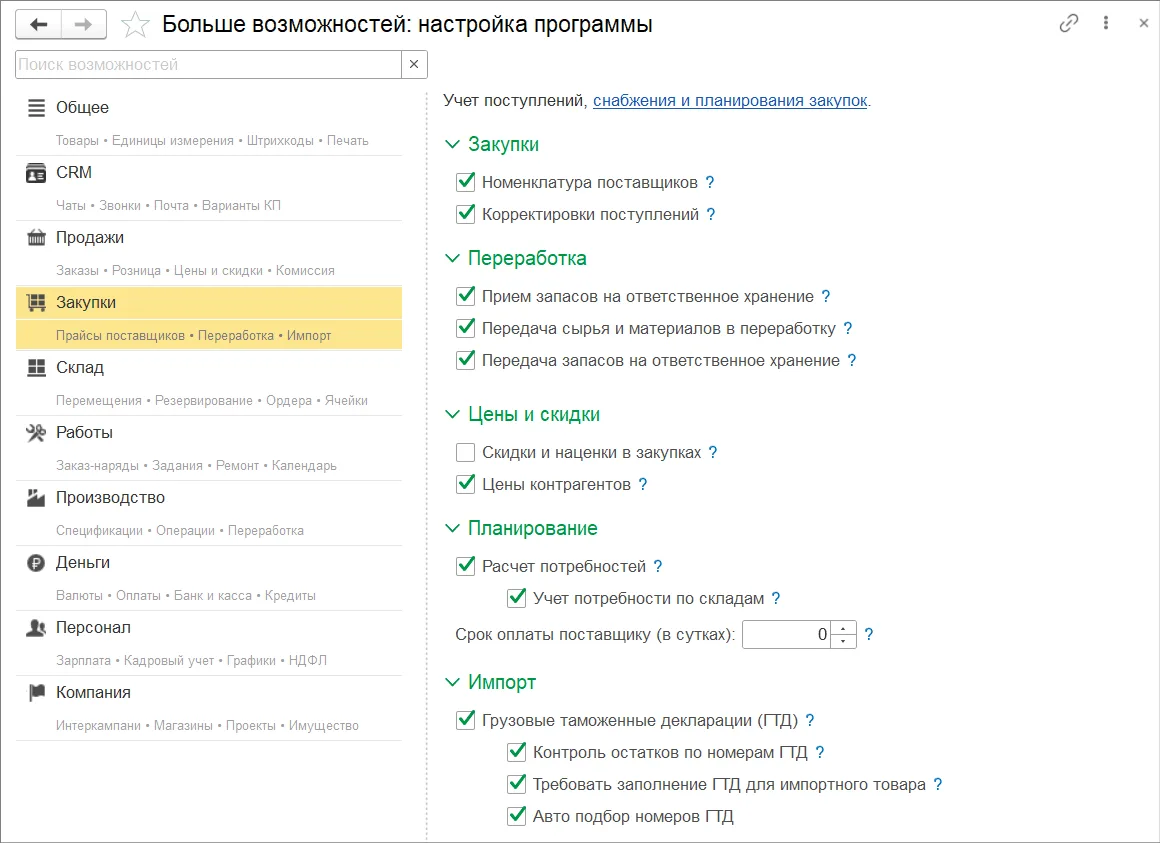The width and height of the screenshot is (1160, 843).
Task: Click the Деньги ruble coin icon
Action: coord(36,563)
